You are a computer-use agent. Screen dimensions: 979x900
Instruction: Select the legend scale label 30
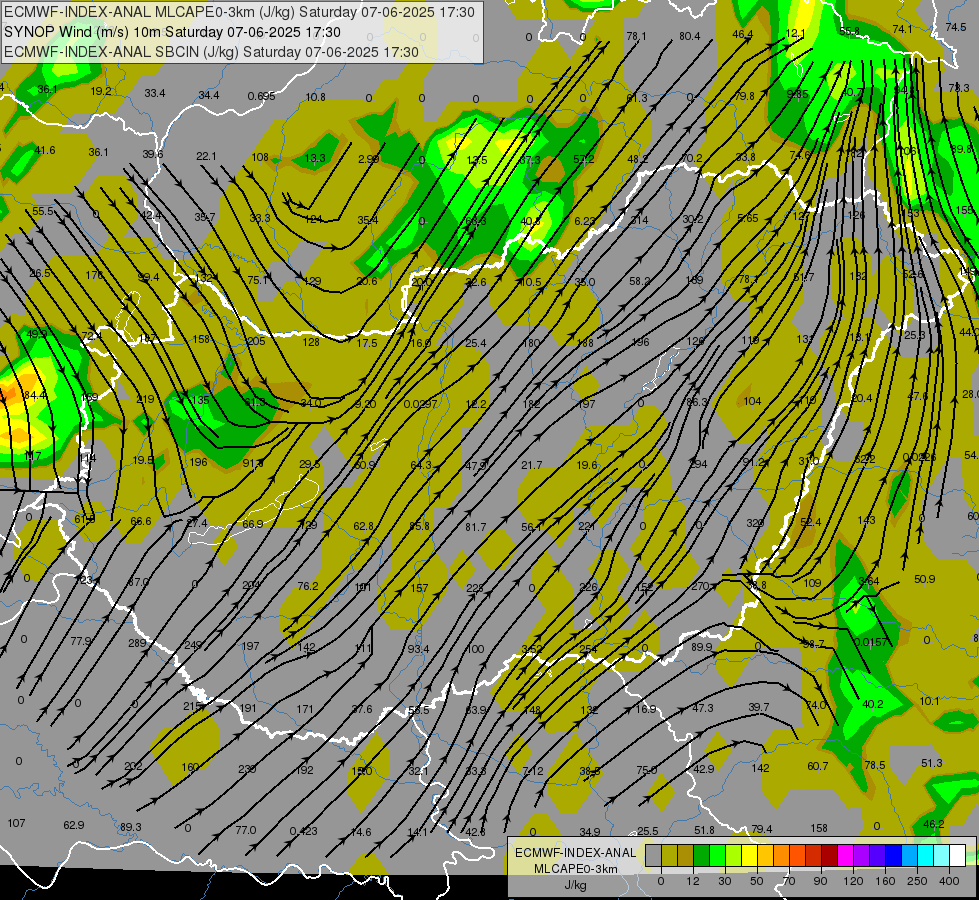(725, 881)
